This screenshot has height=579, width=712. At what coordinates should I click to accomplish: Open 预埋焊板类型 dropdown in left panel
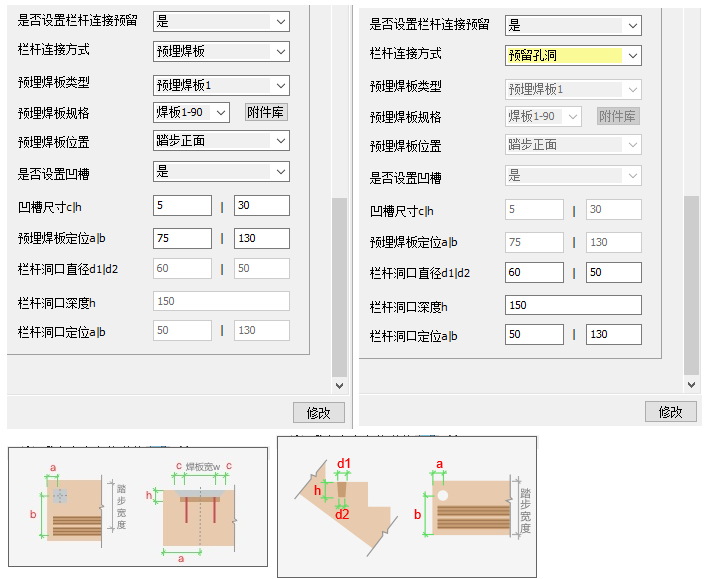pos(221,86)
